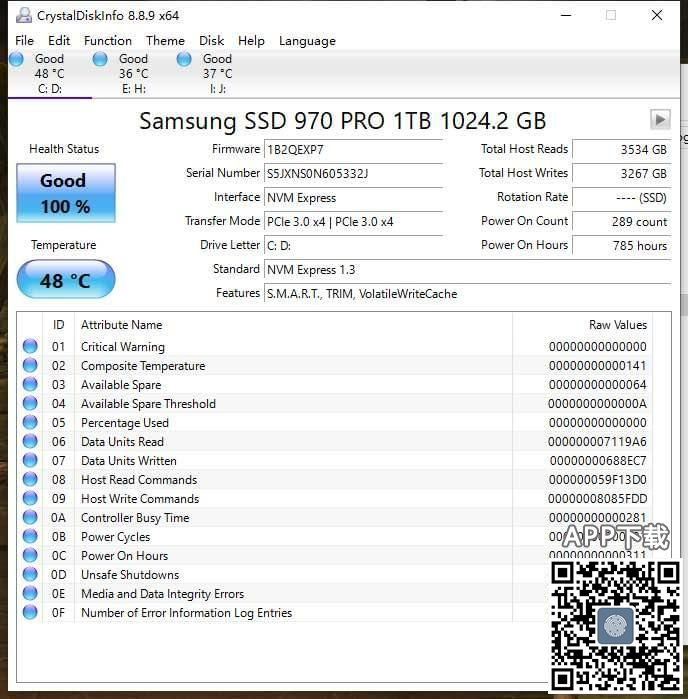This screenshot has height=699, width=688.
Task: Click the Raw Values column header
Action: tap(590, 325)
